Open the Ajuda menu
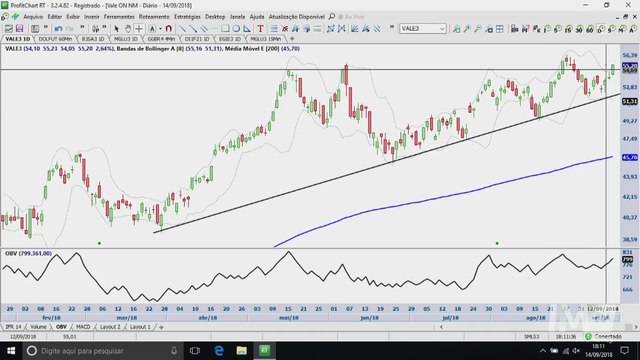 point(257,17)
